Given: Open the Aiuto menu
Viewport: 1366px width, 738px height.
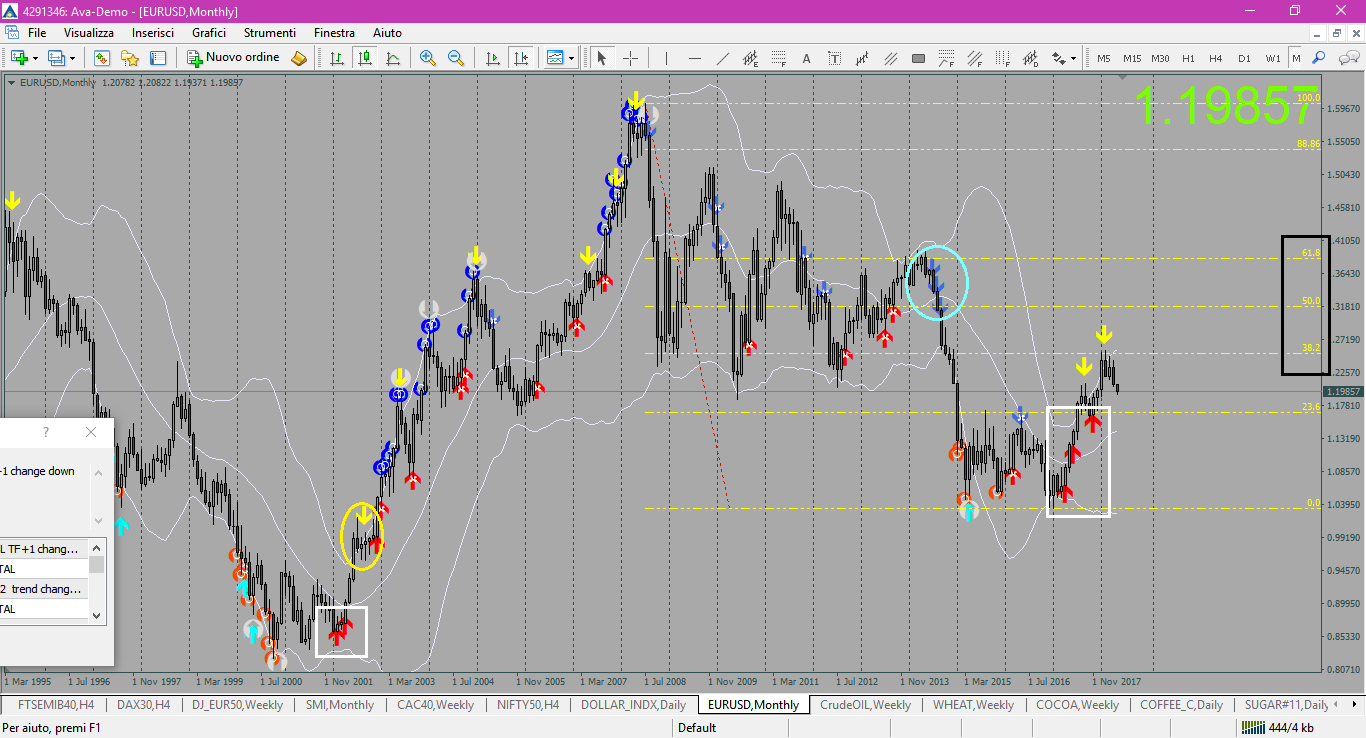Looking at the screenshot, I should (x=387, y=33).
